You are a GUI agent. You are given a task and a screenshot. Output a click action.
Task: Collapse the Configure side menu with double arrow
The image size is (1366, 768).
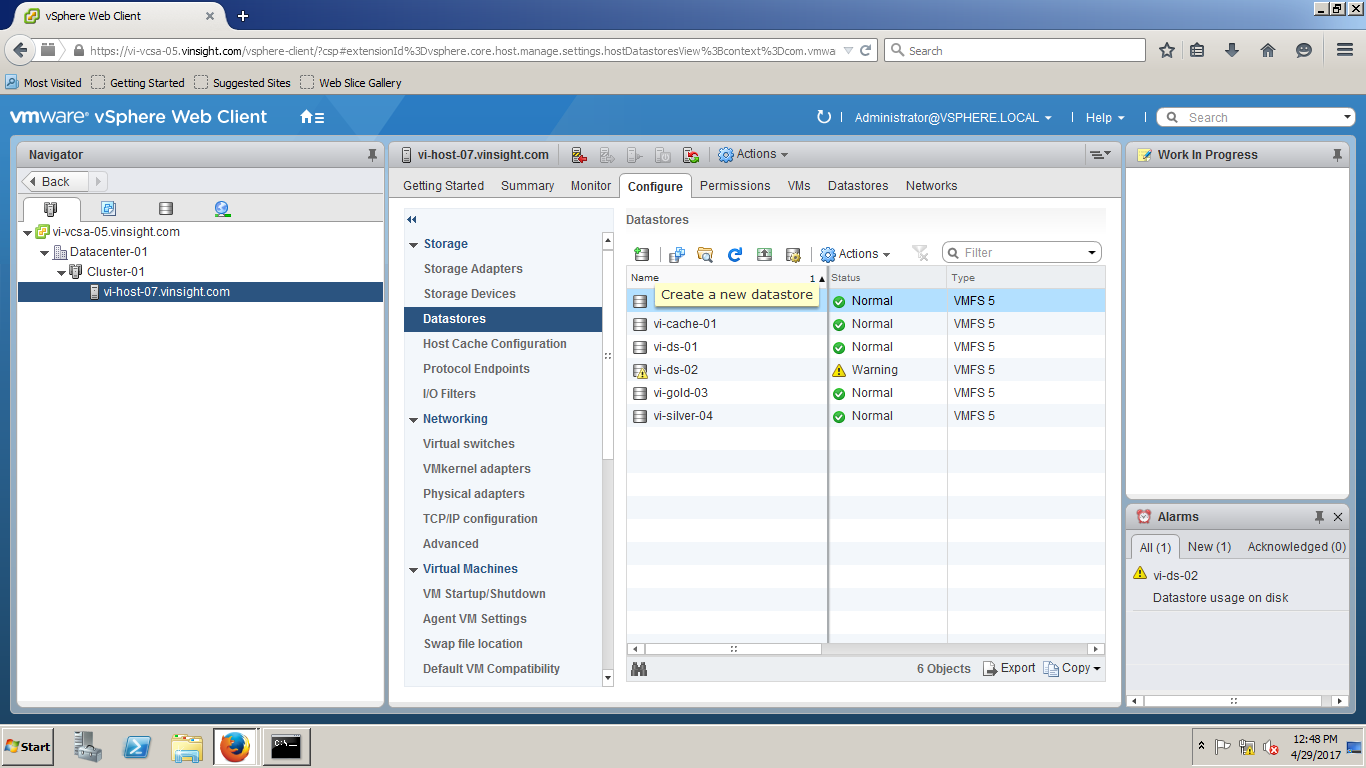411,219
